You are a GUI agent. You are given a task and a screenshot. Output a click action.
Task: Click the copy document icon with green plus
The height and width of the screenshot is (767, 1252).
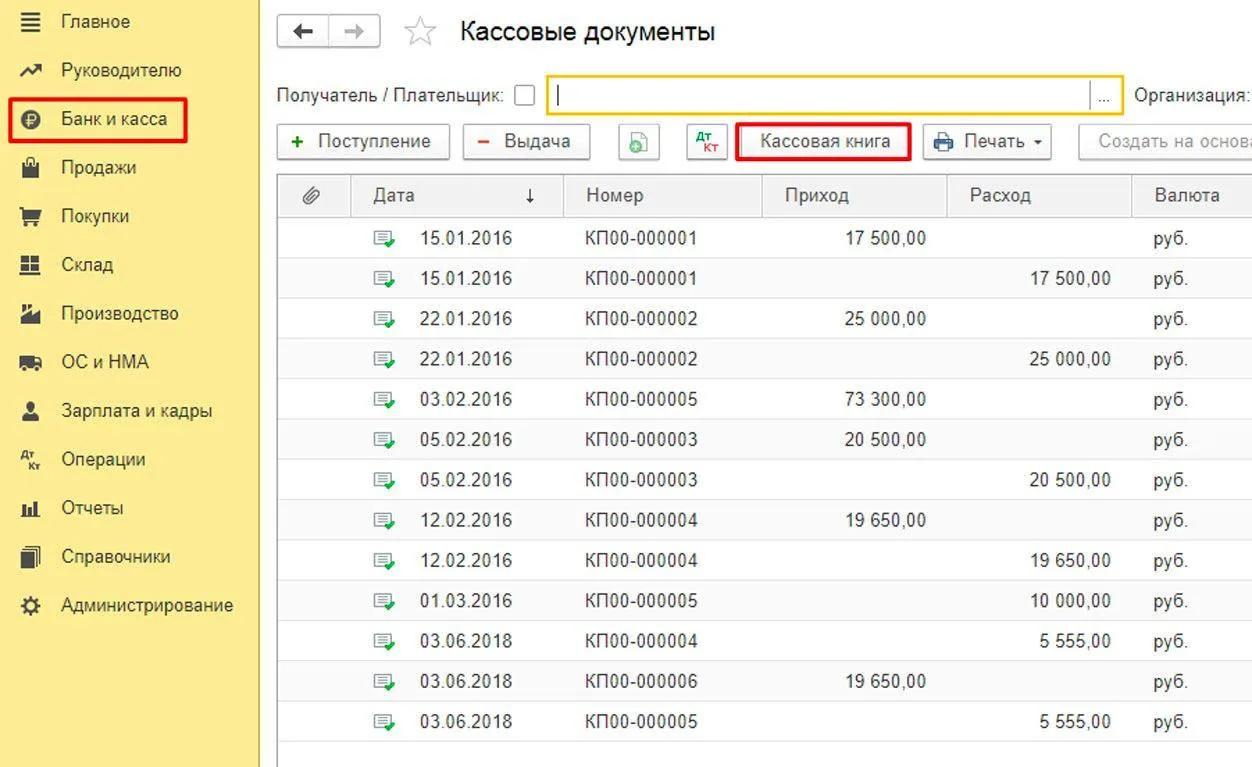click(638, 142)
